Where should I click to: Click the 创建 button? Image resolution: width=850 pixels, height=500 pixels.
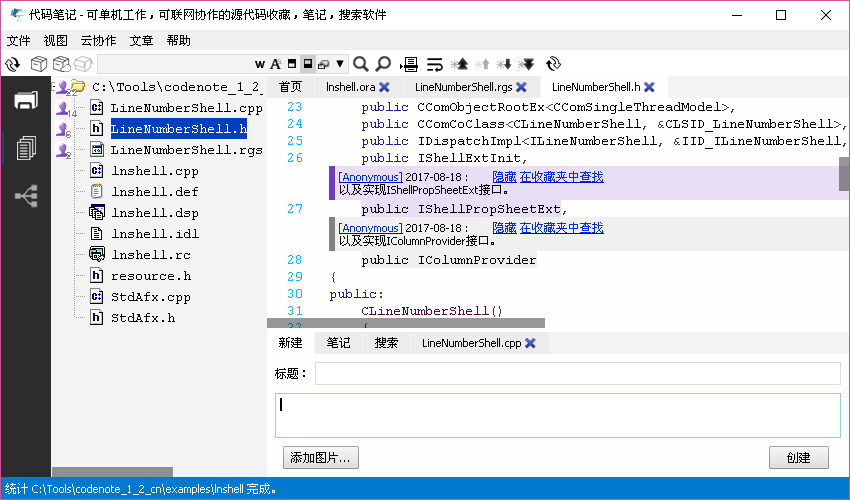point(799,458)
